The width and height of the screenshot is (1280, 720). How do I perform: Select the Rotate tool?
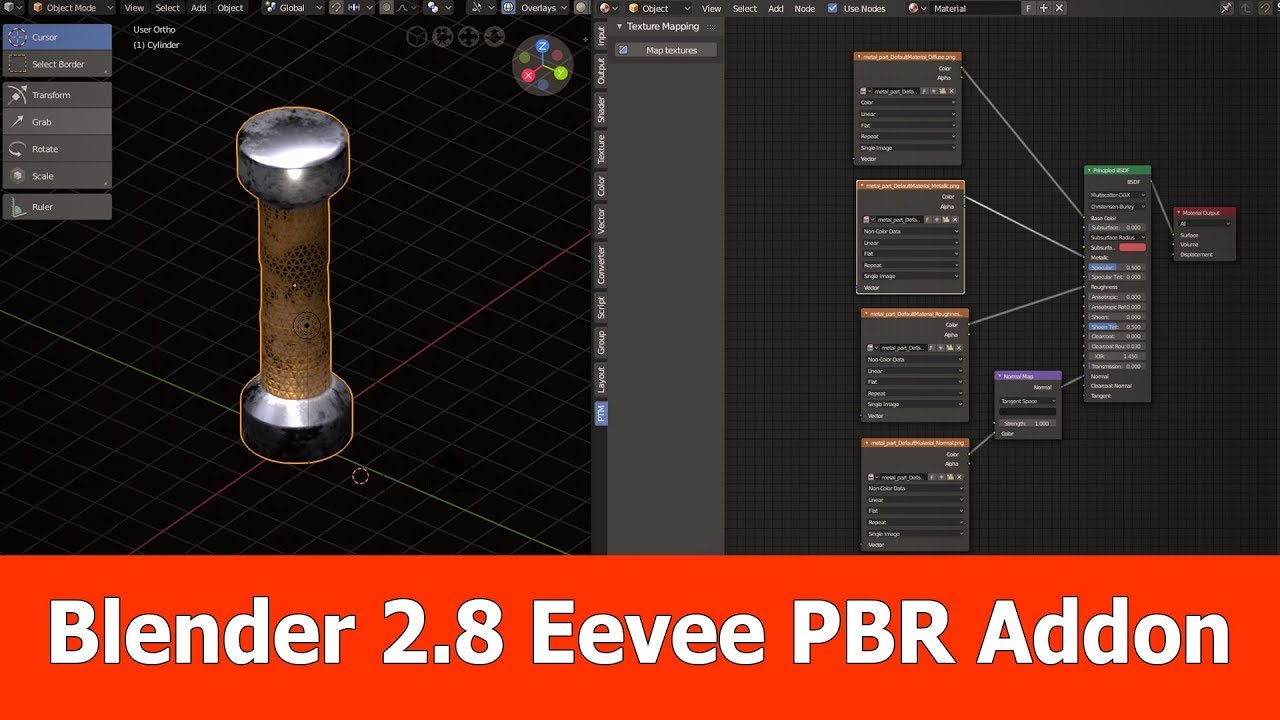[x=57, y=149]
